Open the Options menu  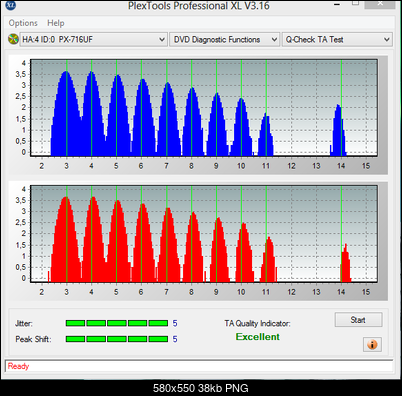(23, 23)
